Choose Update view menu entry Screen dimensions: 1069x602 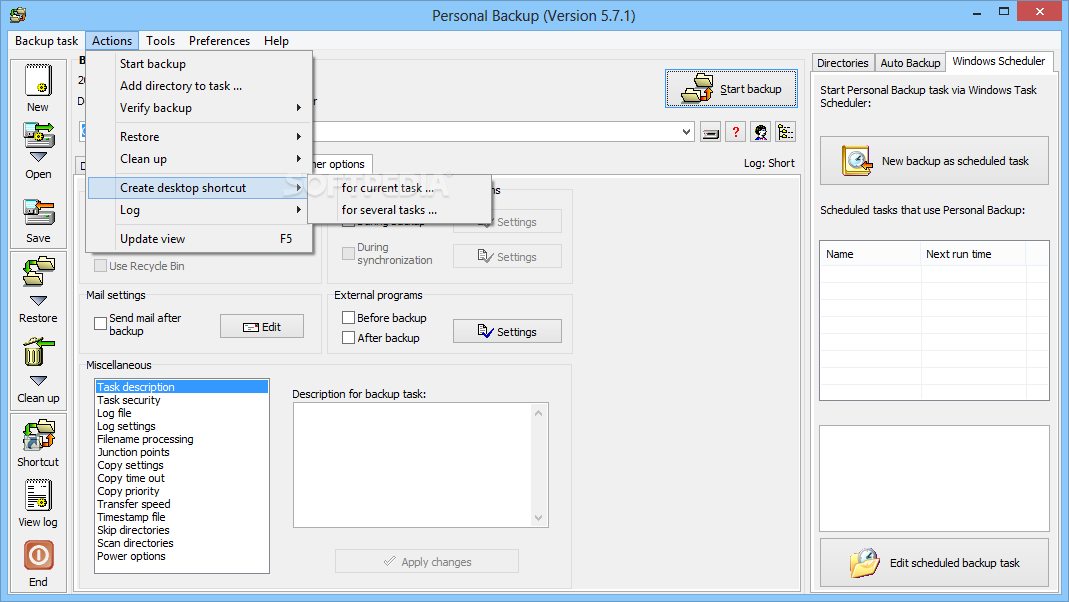pos(200,239)
